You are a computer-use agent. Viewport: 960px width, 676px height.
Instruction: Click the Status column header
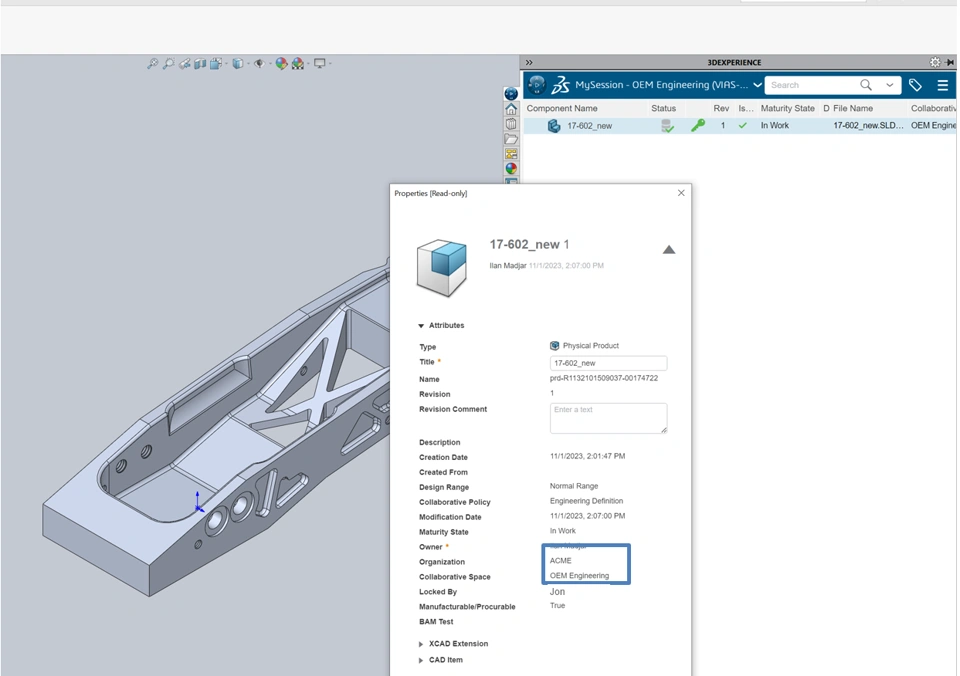[x=664, y=108]
